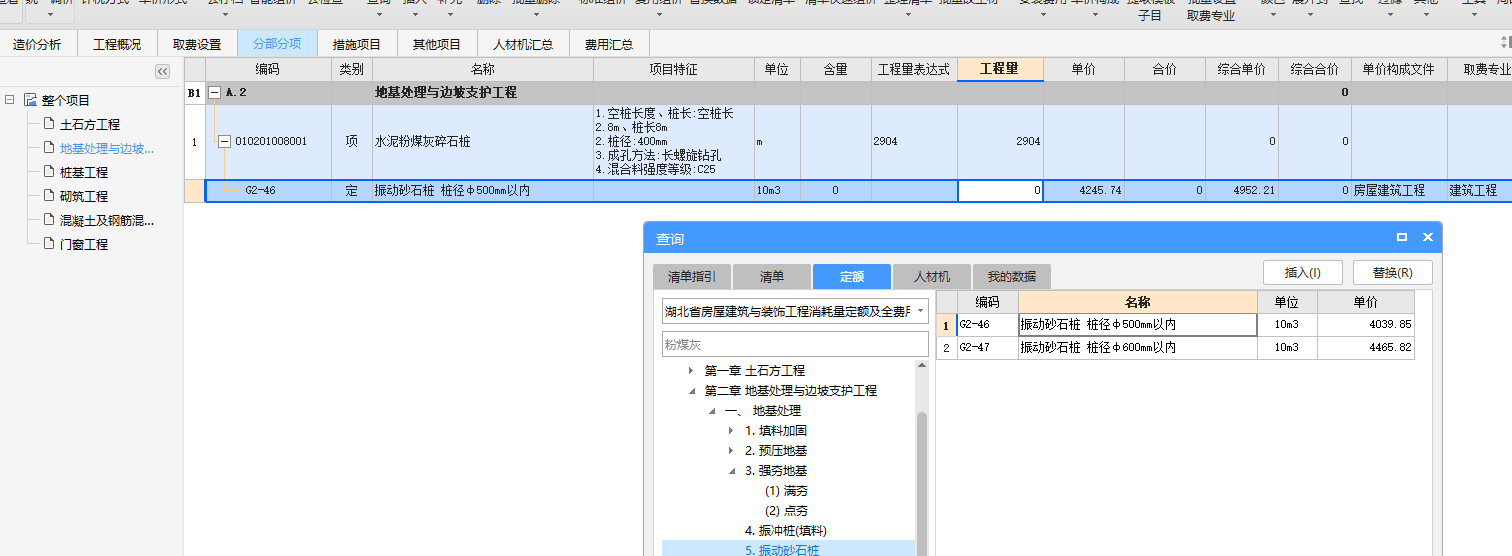1512x556 pixels.
Task: Click the 4245.74 unit price cell
Action: coord(1084,190)
